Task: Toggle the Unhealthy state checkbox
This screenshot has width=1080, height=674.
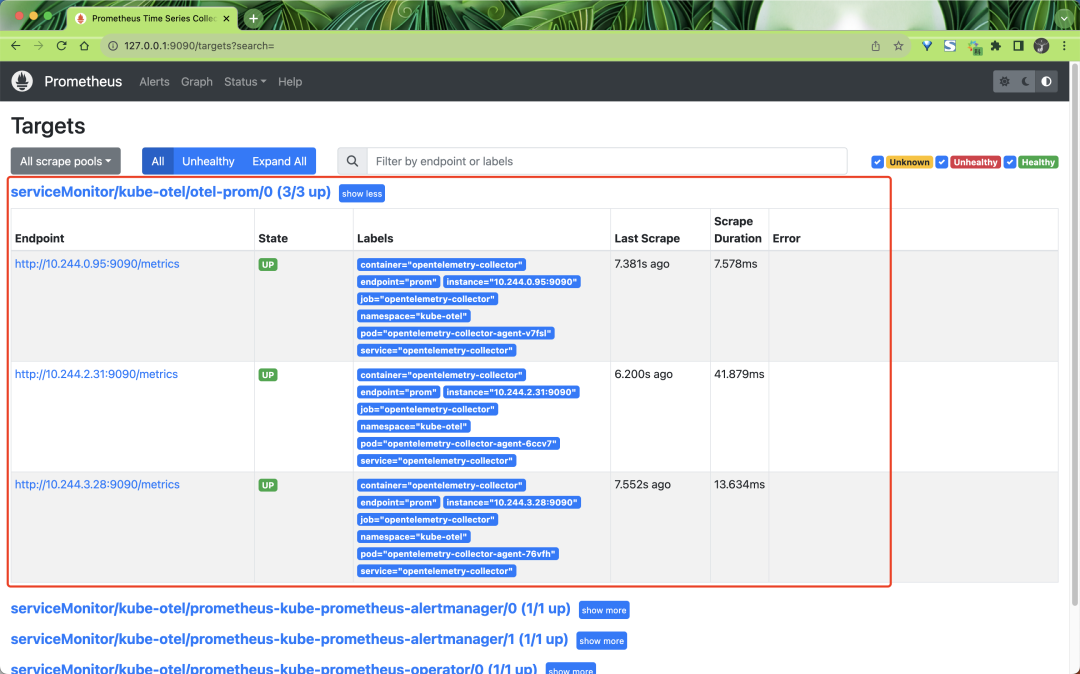Action: tap(942, 162)
